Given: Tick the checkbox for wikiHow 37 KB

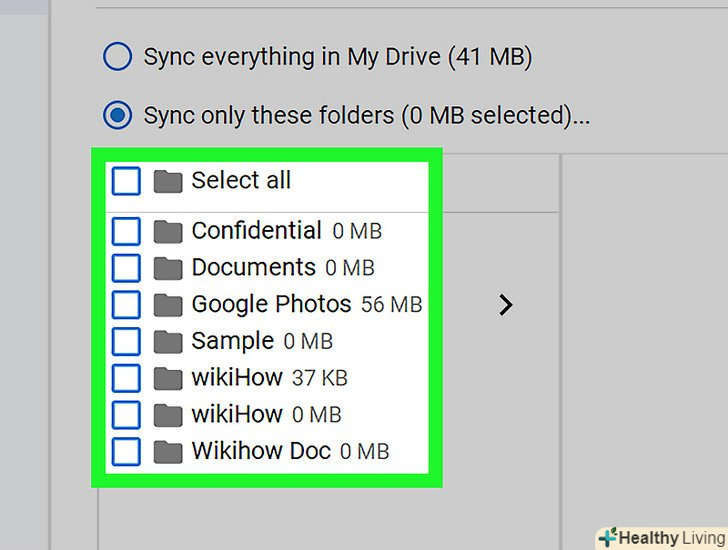Looking at the screenshot, I should [126, 378].
